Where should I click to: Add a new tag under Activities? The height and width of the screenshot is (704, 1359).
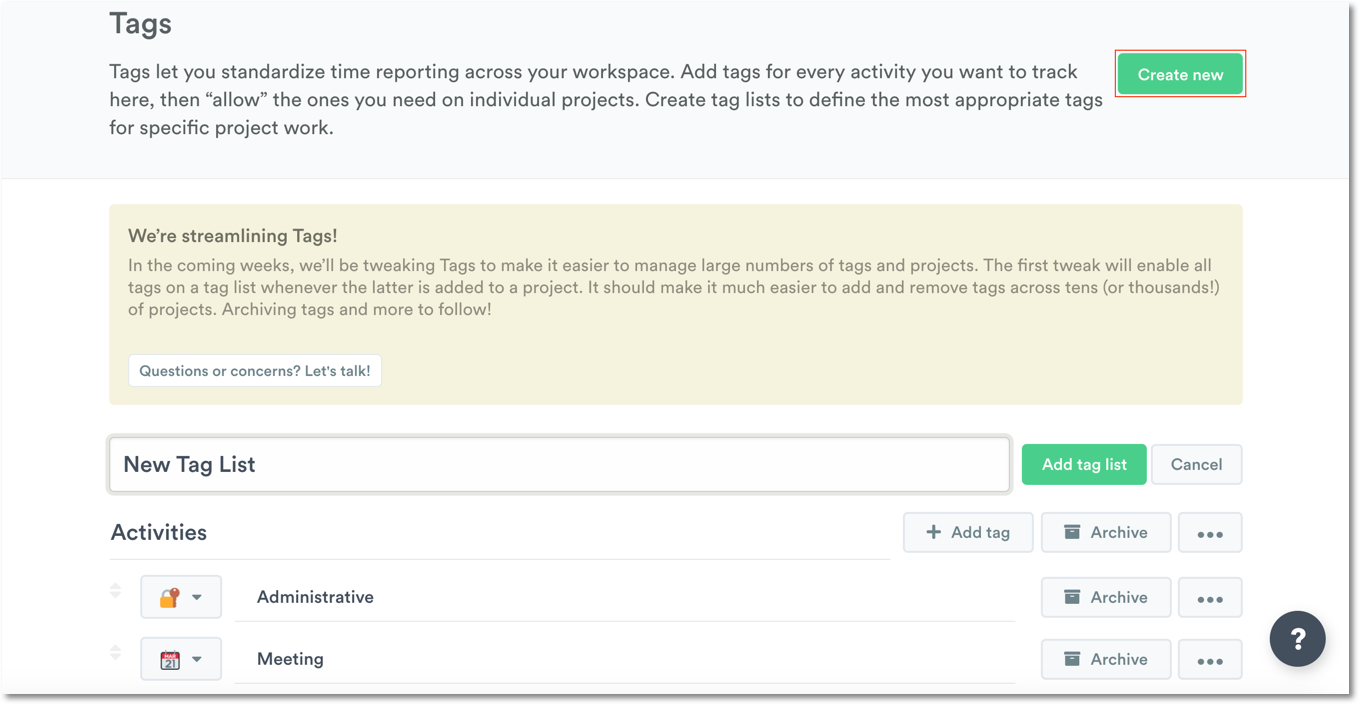[967, 532]
